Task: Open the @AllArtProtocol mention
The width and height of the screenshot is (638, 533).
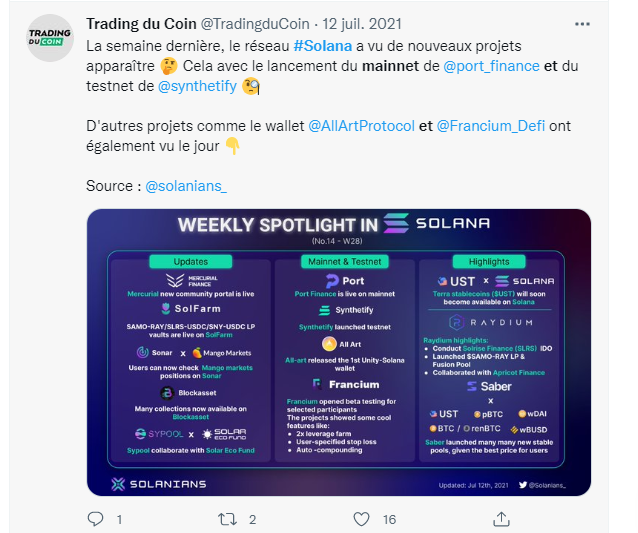Action: point(361,126)
